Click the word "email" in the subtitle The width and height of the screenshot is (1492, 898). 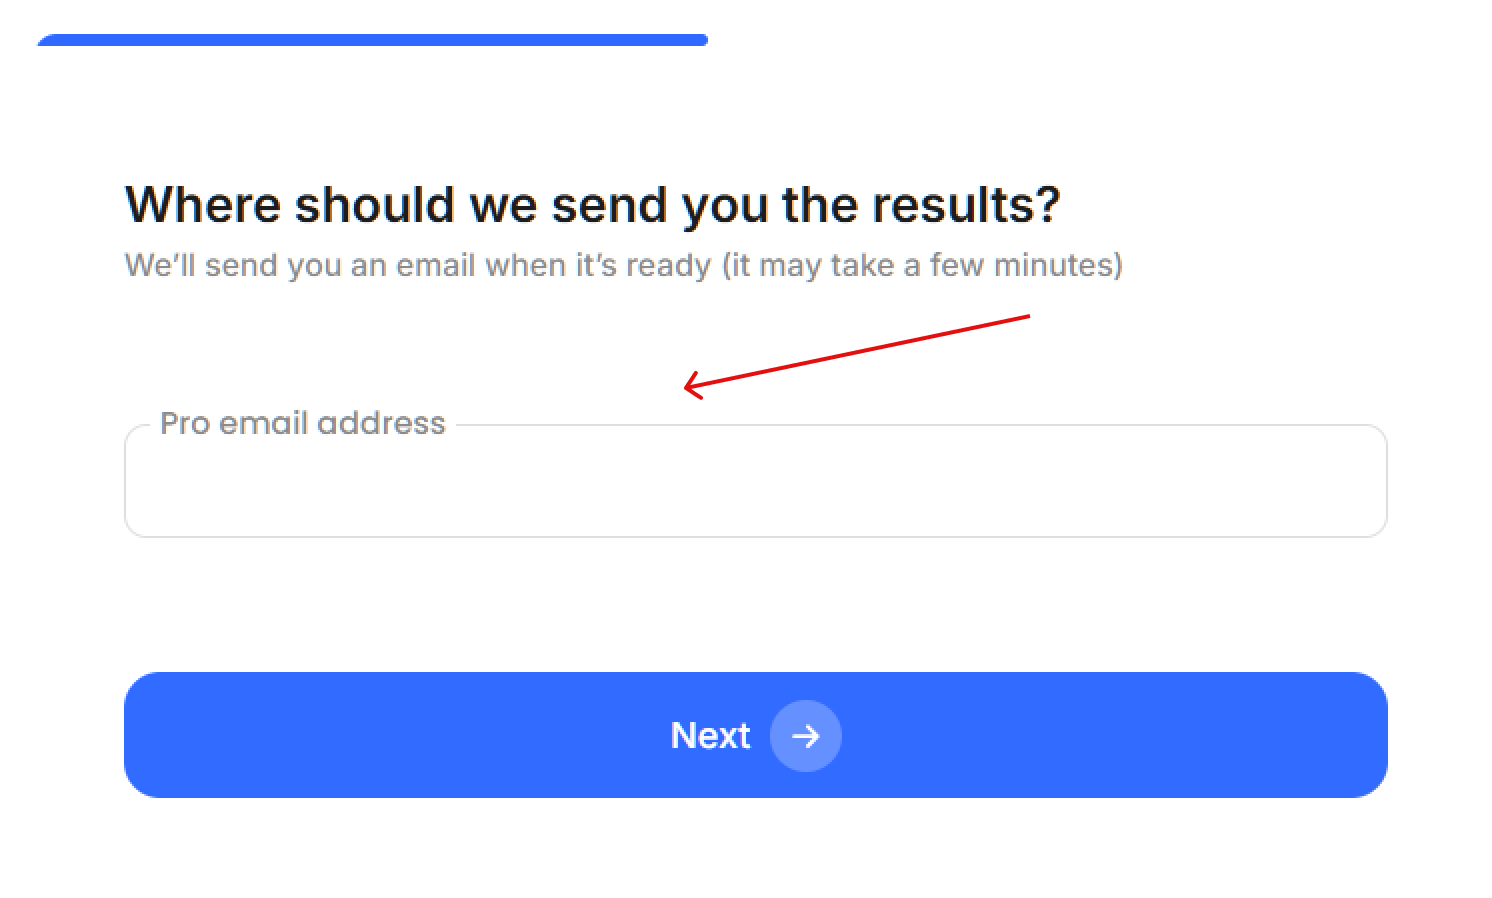point(436,265)
